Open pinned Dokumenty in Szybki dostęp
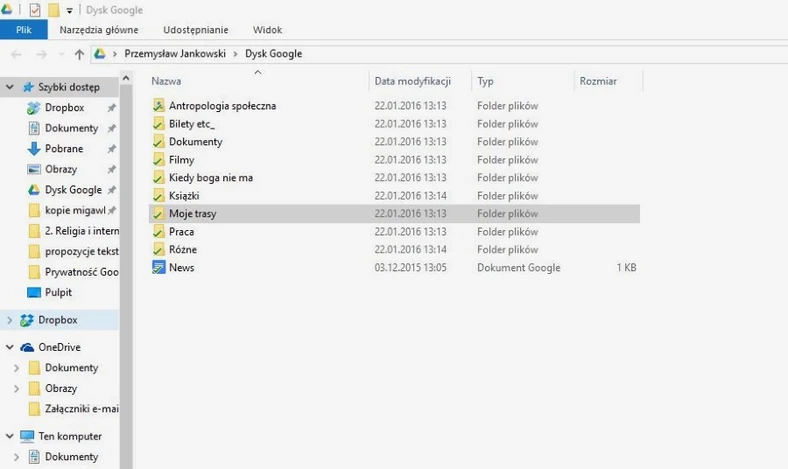 coord(71,128)
